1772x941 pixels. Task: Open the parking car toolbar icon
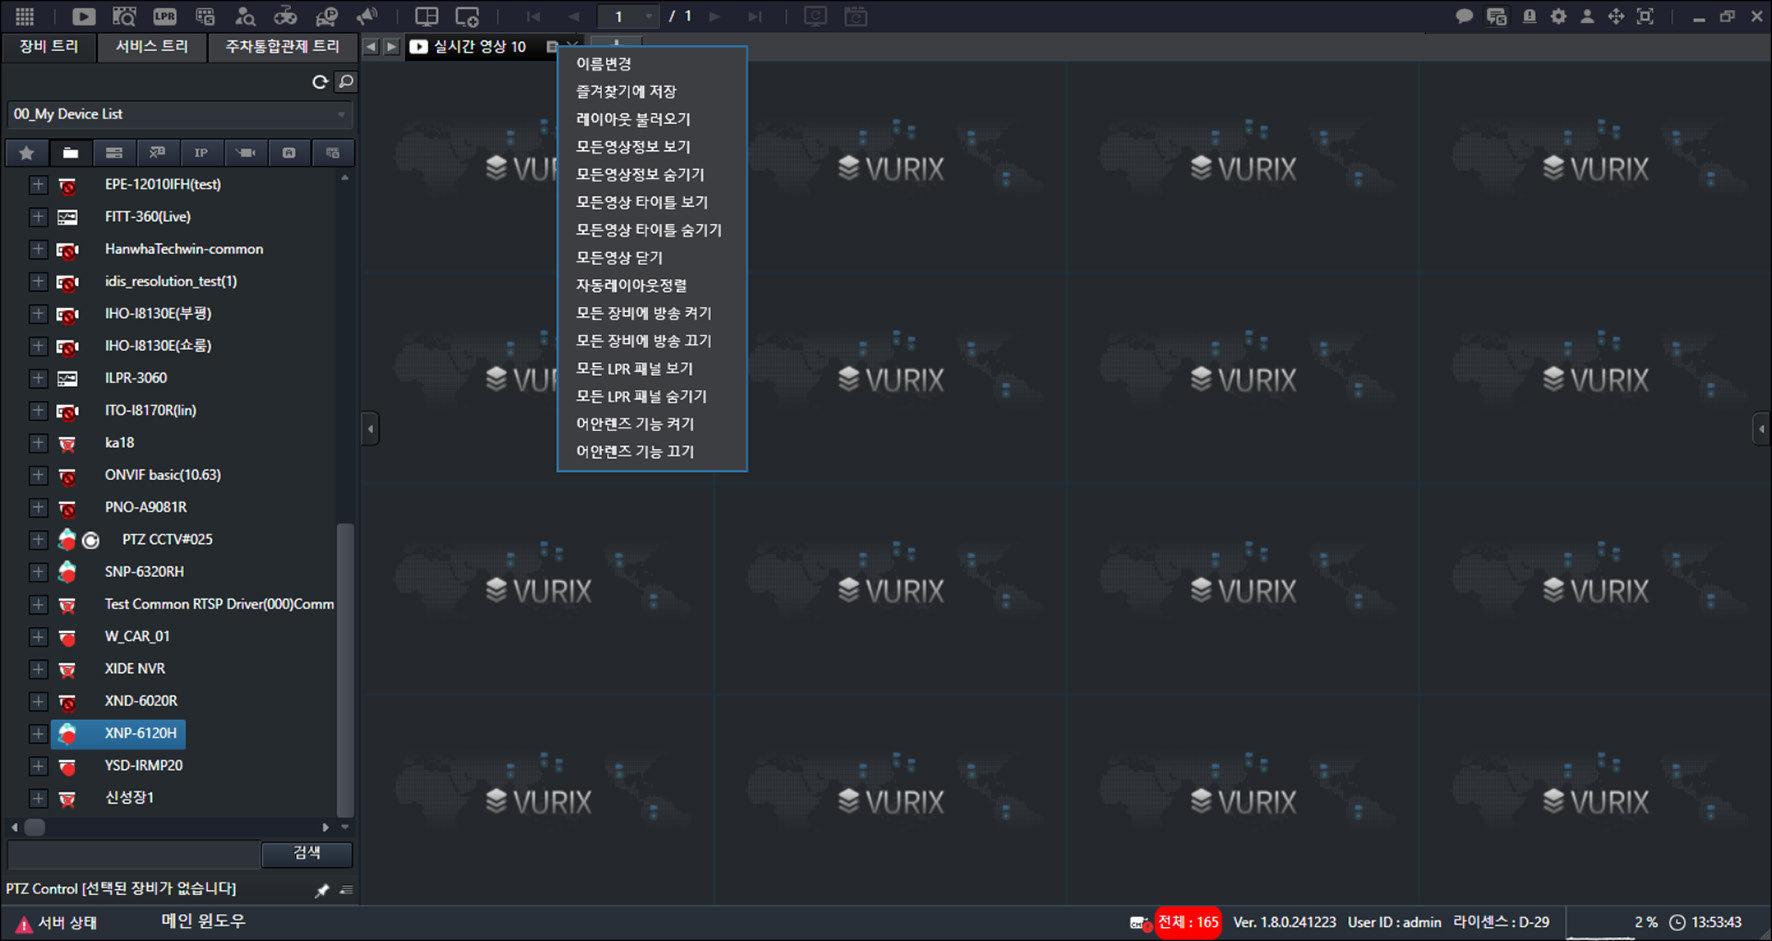click(x=327, y=16)
